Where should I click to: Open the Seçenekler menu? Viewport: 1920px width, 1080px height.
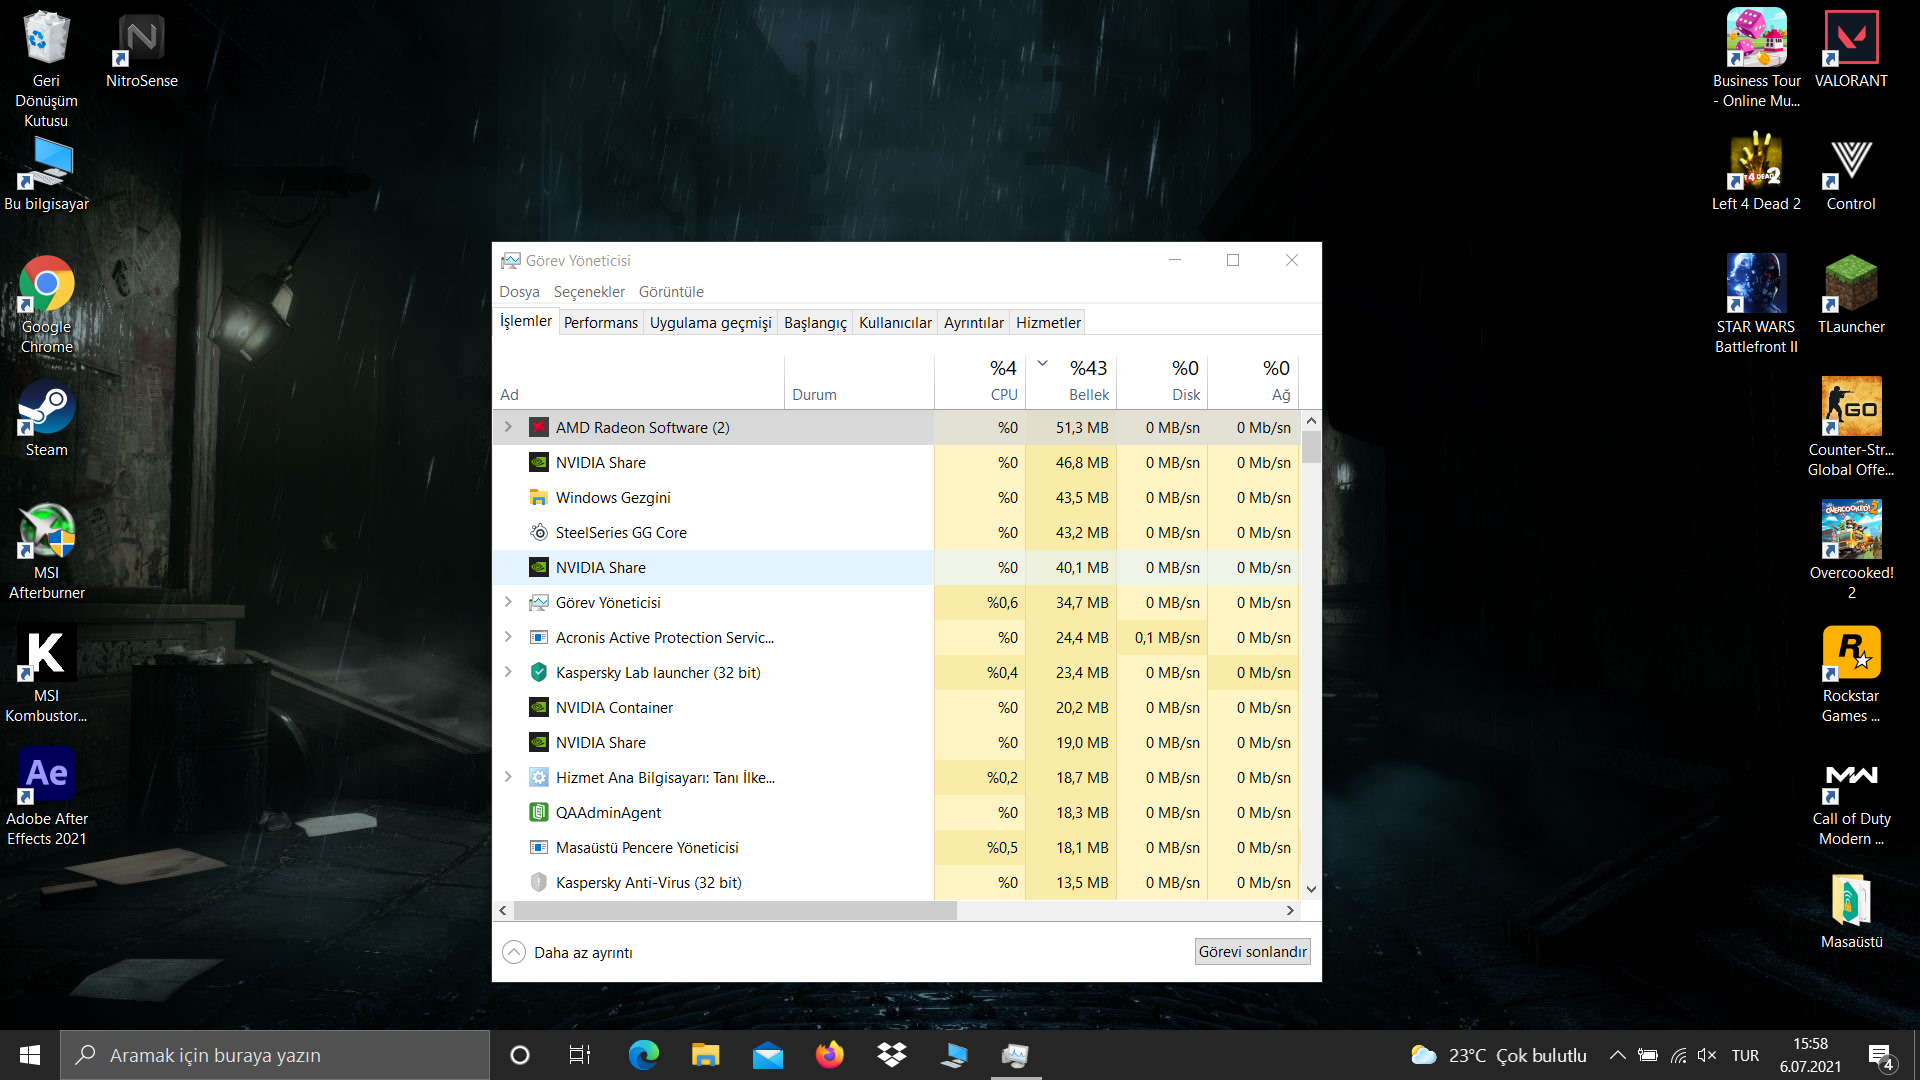tap(589, 292)
